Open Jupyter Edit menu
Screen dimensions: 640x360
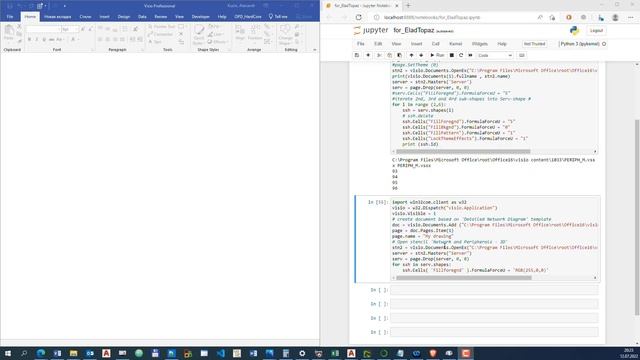point(378,44)
